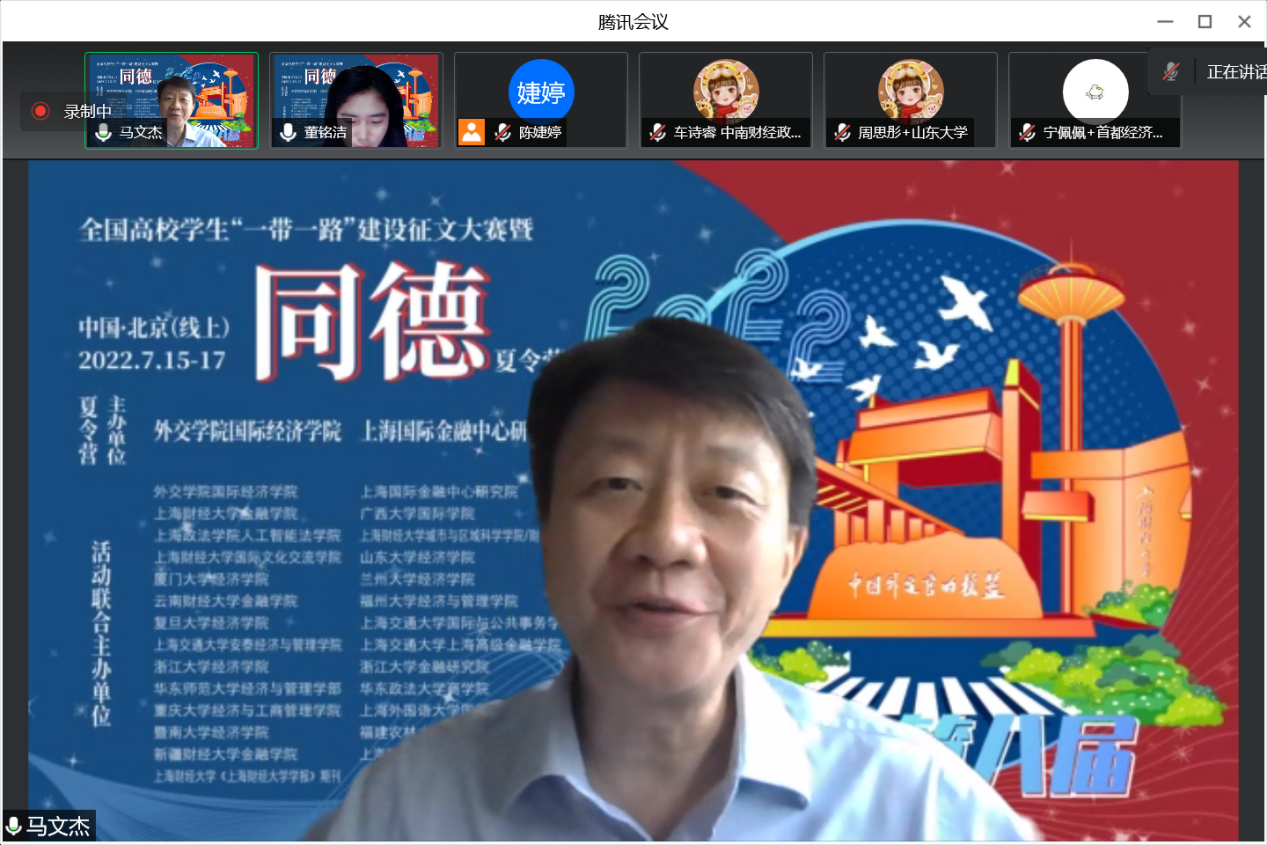Click the 马文杰 name label on the main video

(58, 826)
